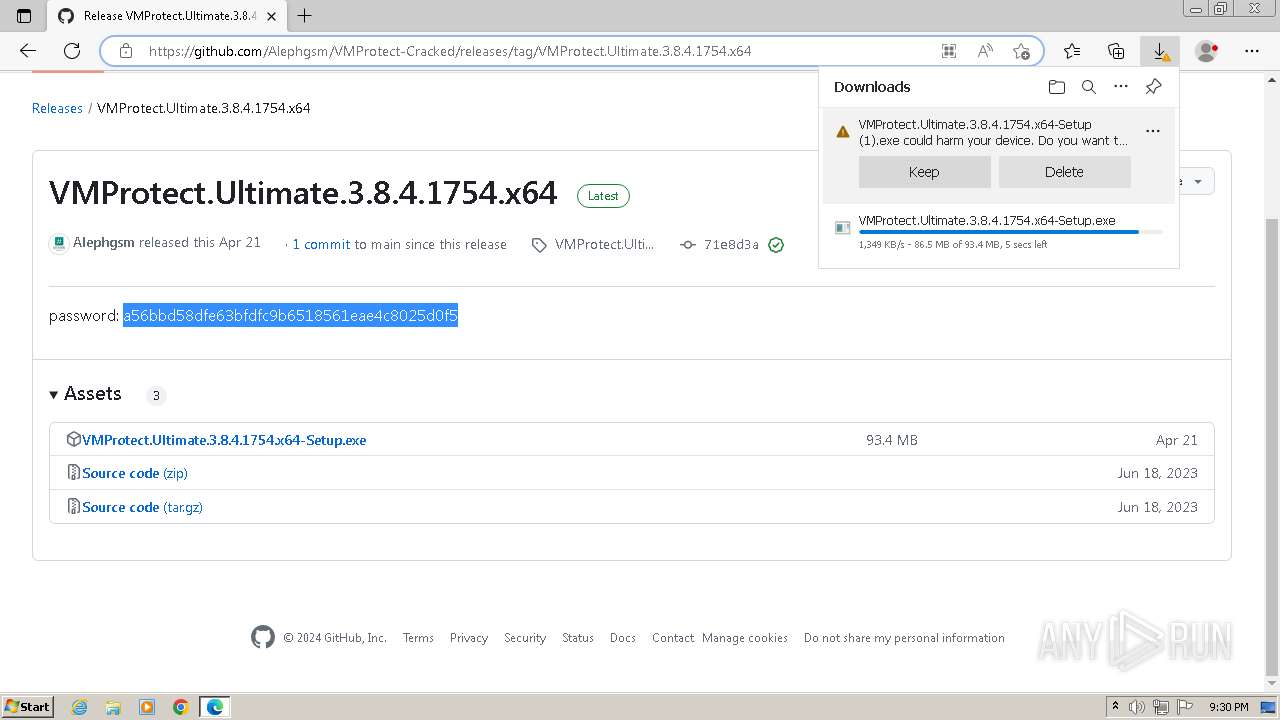Open the downloads folder
The height and width of the screenshot is (720, 1280).
1057,87
